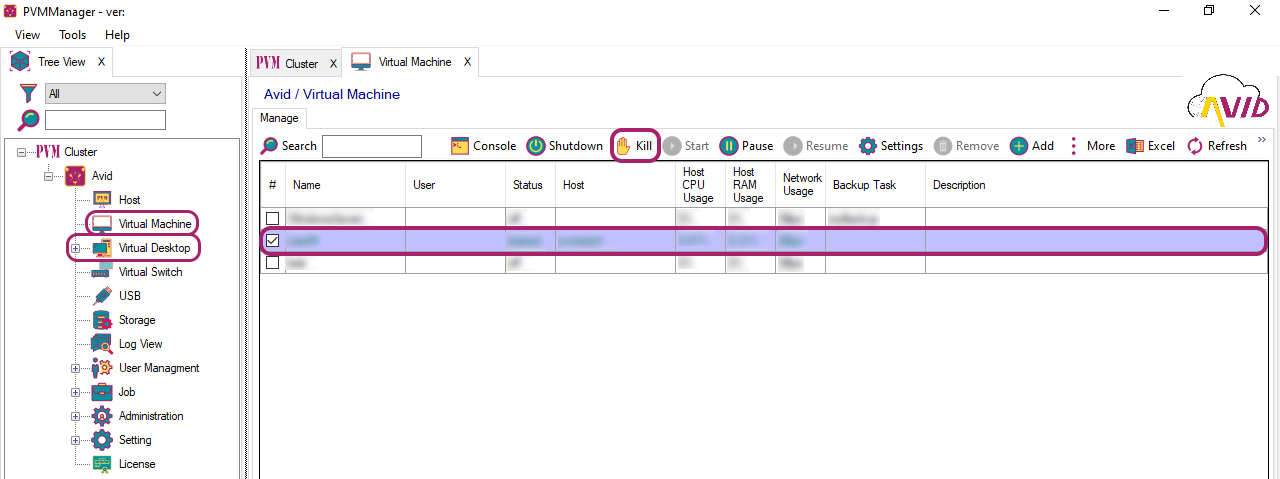Select the Manage tab
Viewport: 1280px width, 479px height.
(x=279, y=118)
